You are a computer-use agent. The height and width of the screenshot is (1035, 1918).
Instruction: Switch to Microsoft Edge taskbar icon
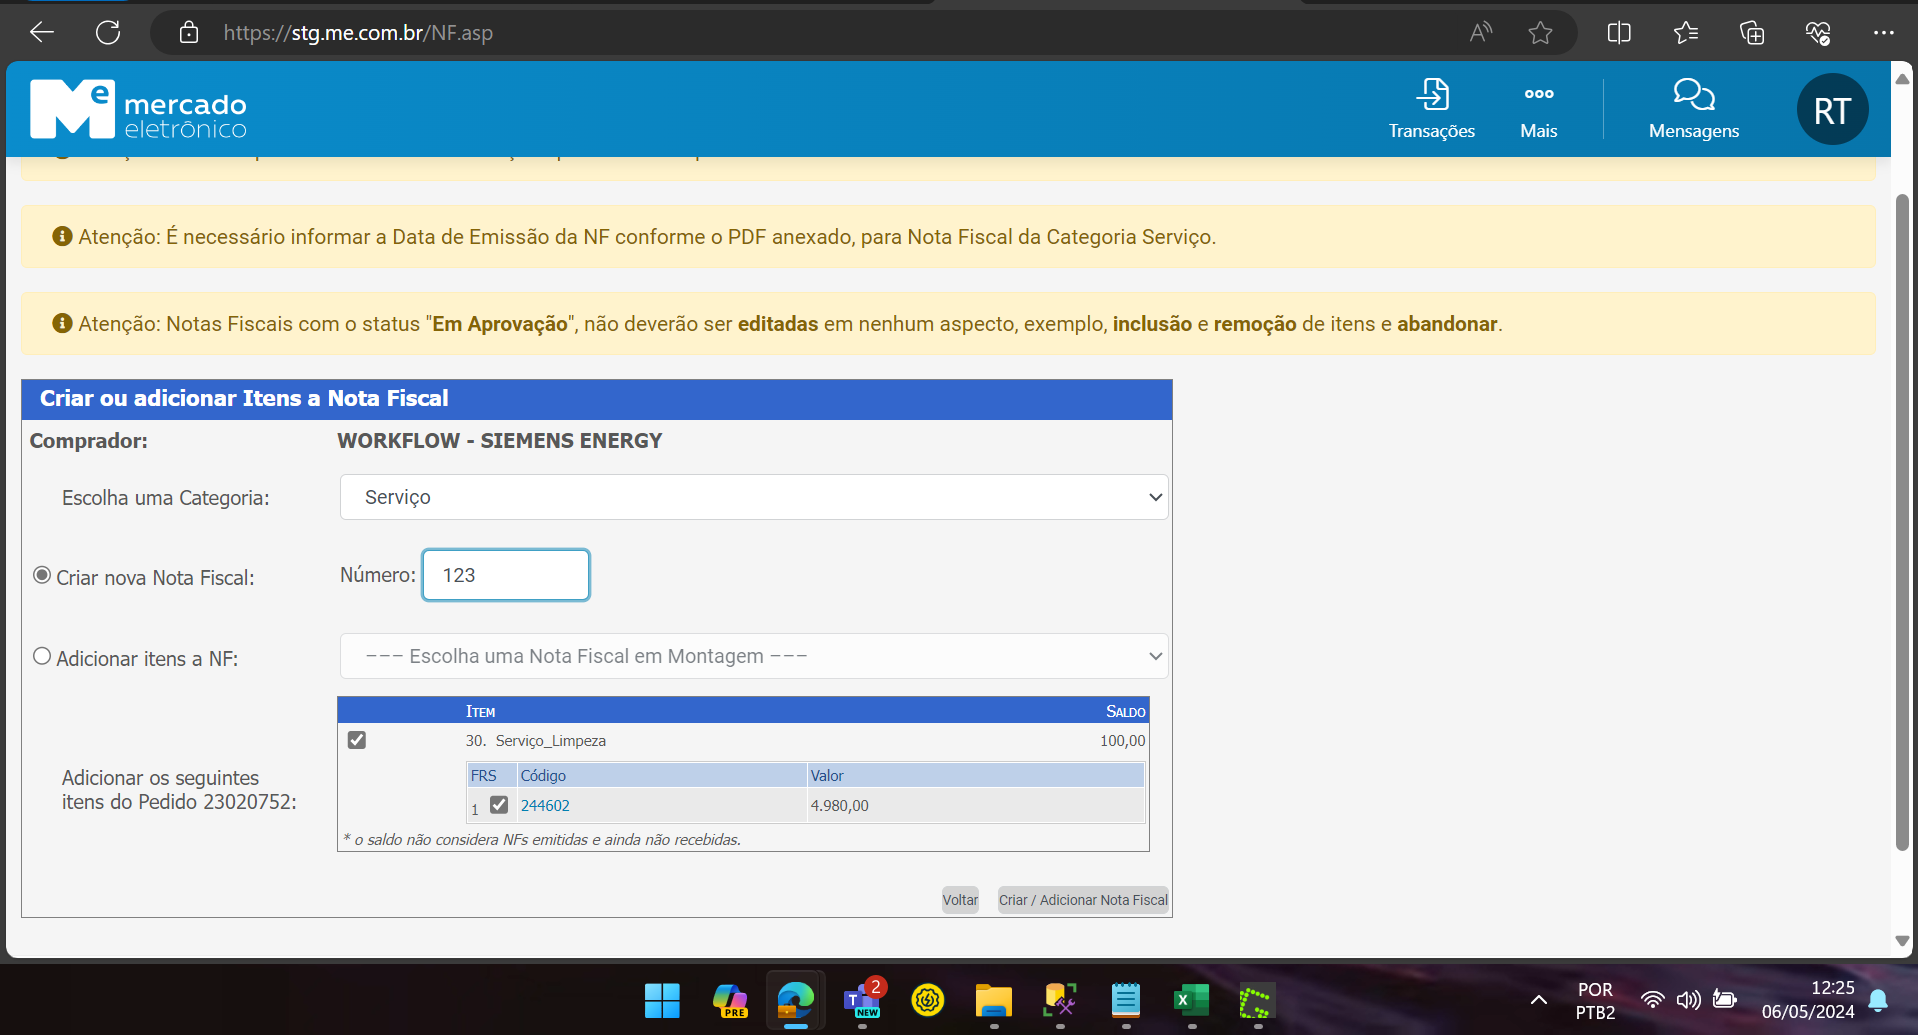coord(796,1000)
